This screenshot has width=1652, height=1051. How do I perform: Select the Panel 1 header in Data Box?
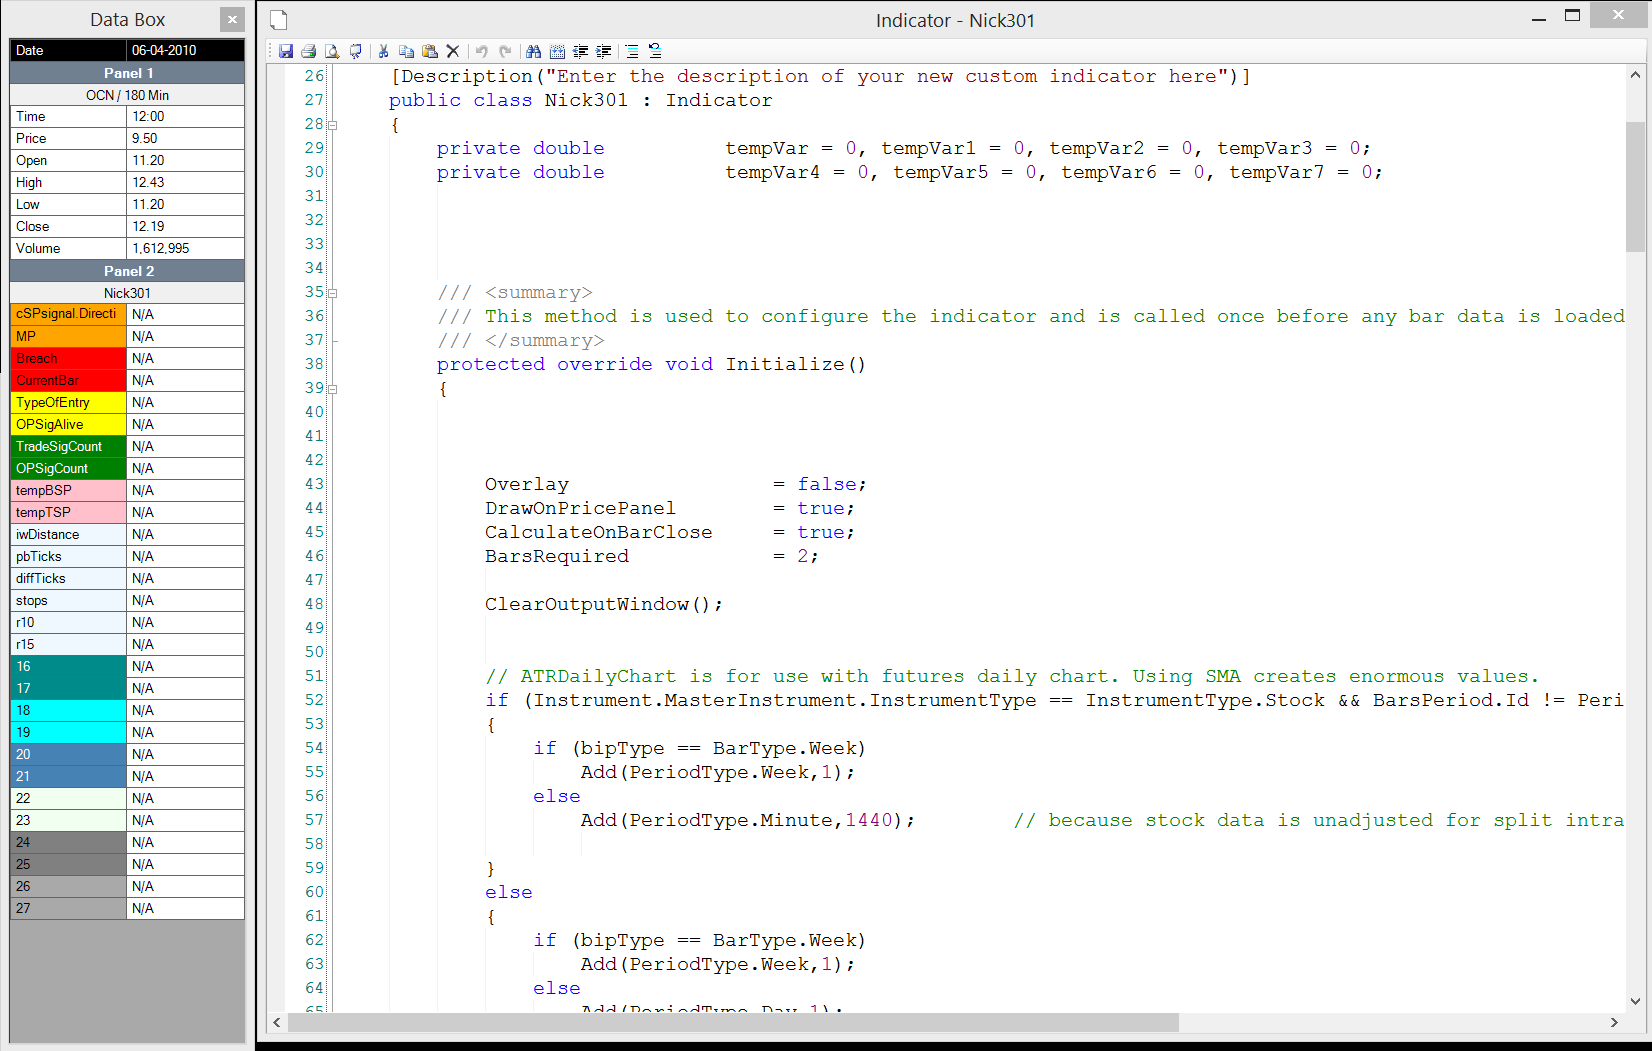pyautogui.click(x=127, y=73)
